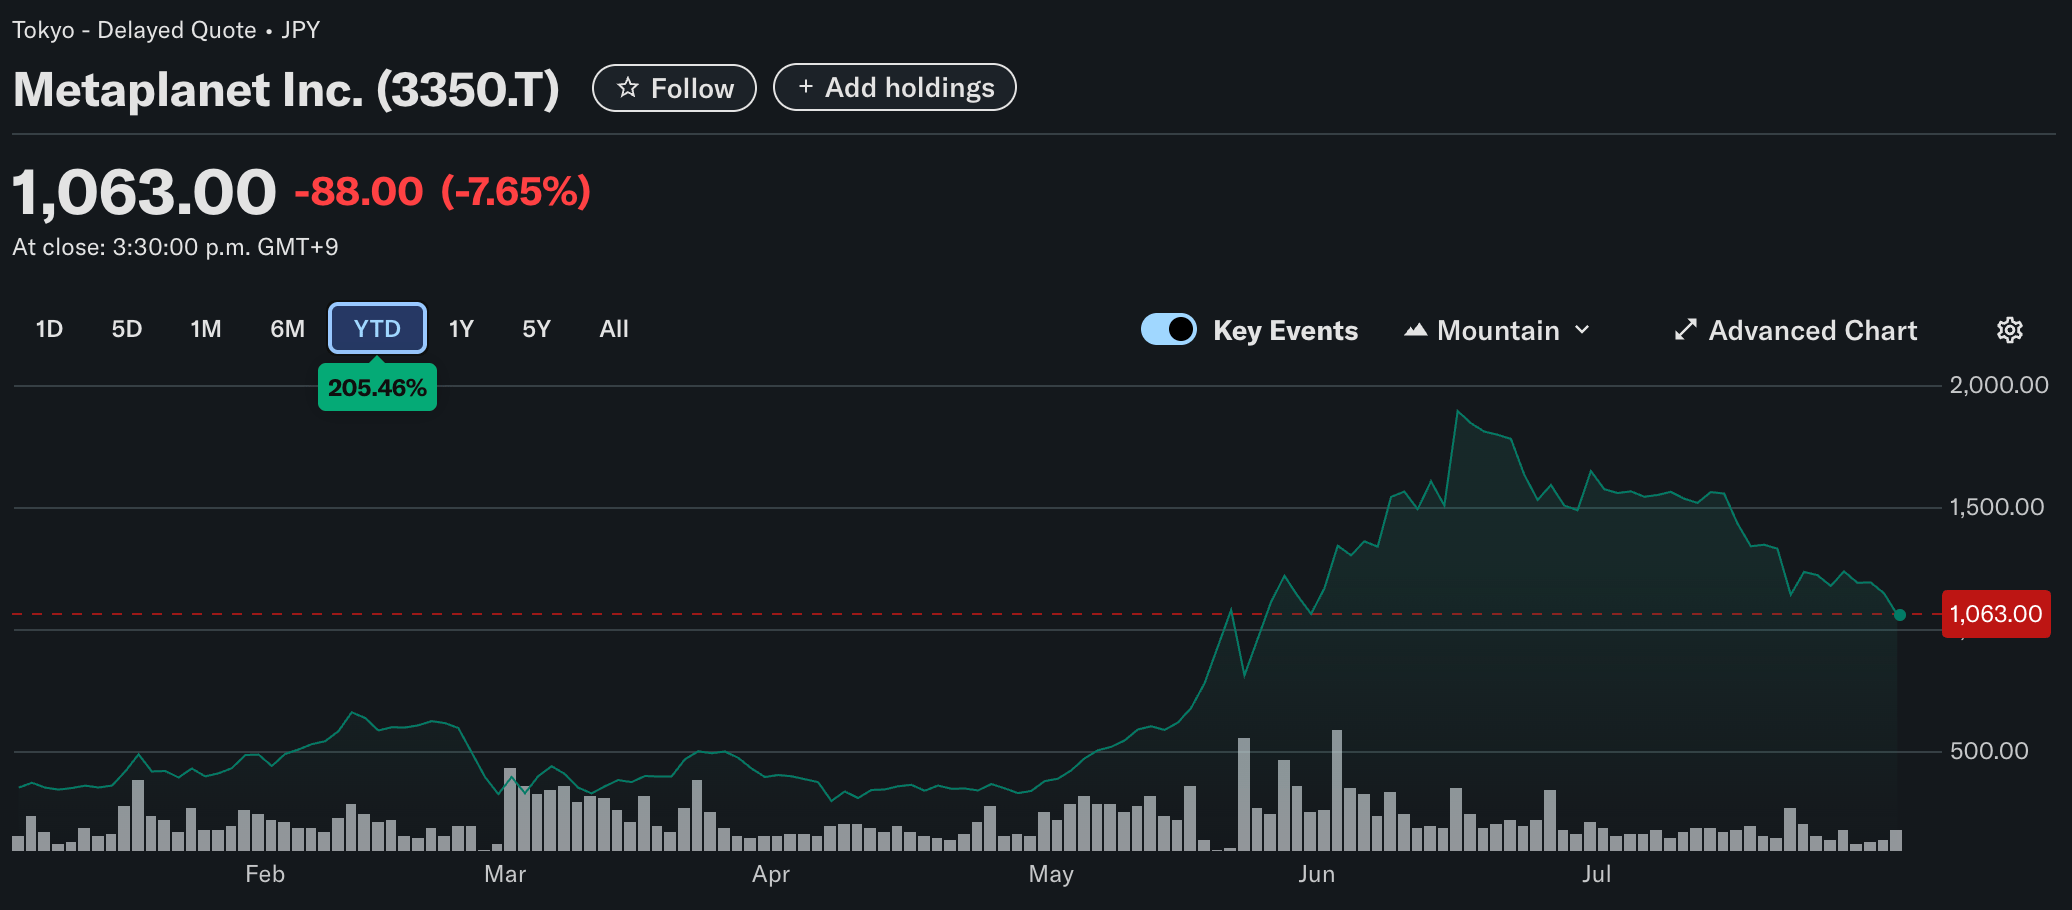Show the 1Y price history
Screen dimensions: 2072x910
[461, 329]
